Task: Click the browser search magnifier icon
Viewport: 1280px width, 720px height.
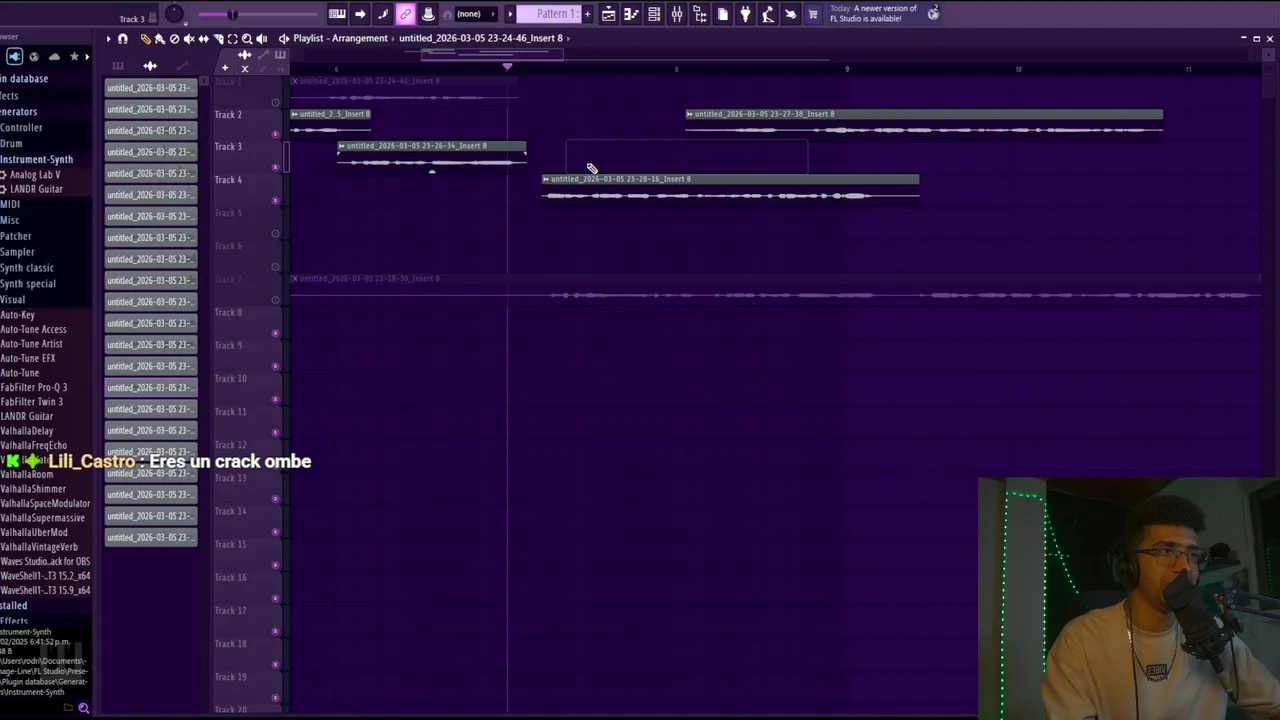Action: [x=84, y=708]
